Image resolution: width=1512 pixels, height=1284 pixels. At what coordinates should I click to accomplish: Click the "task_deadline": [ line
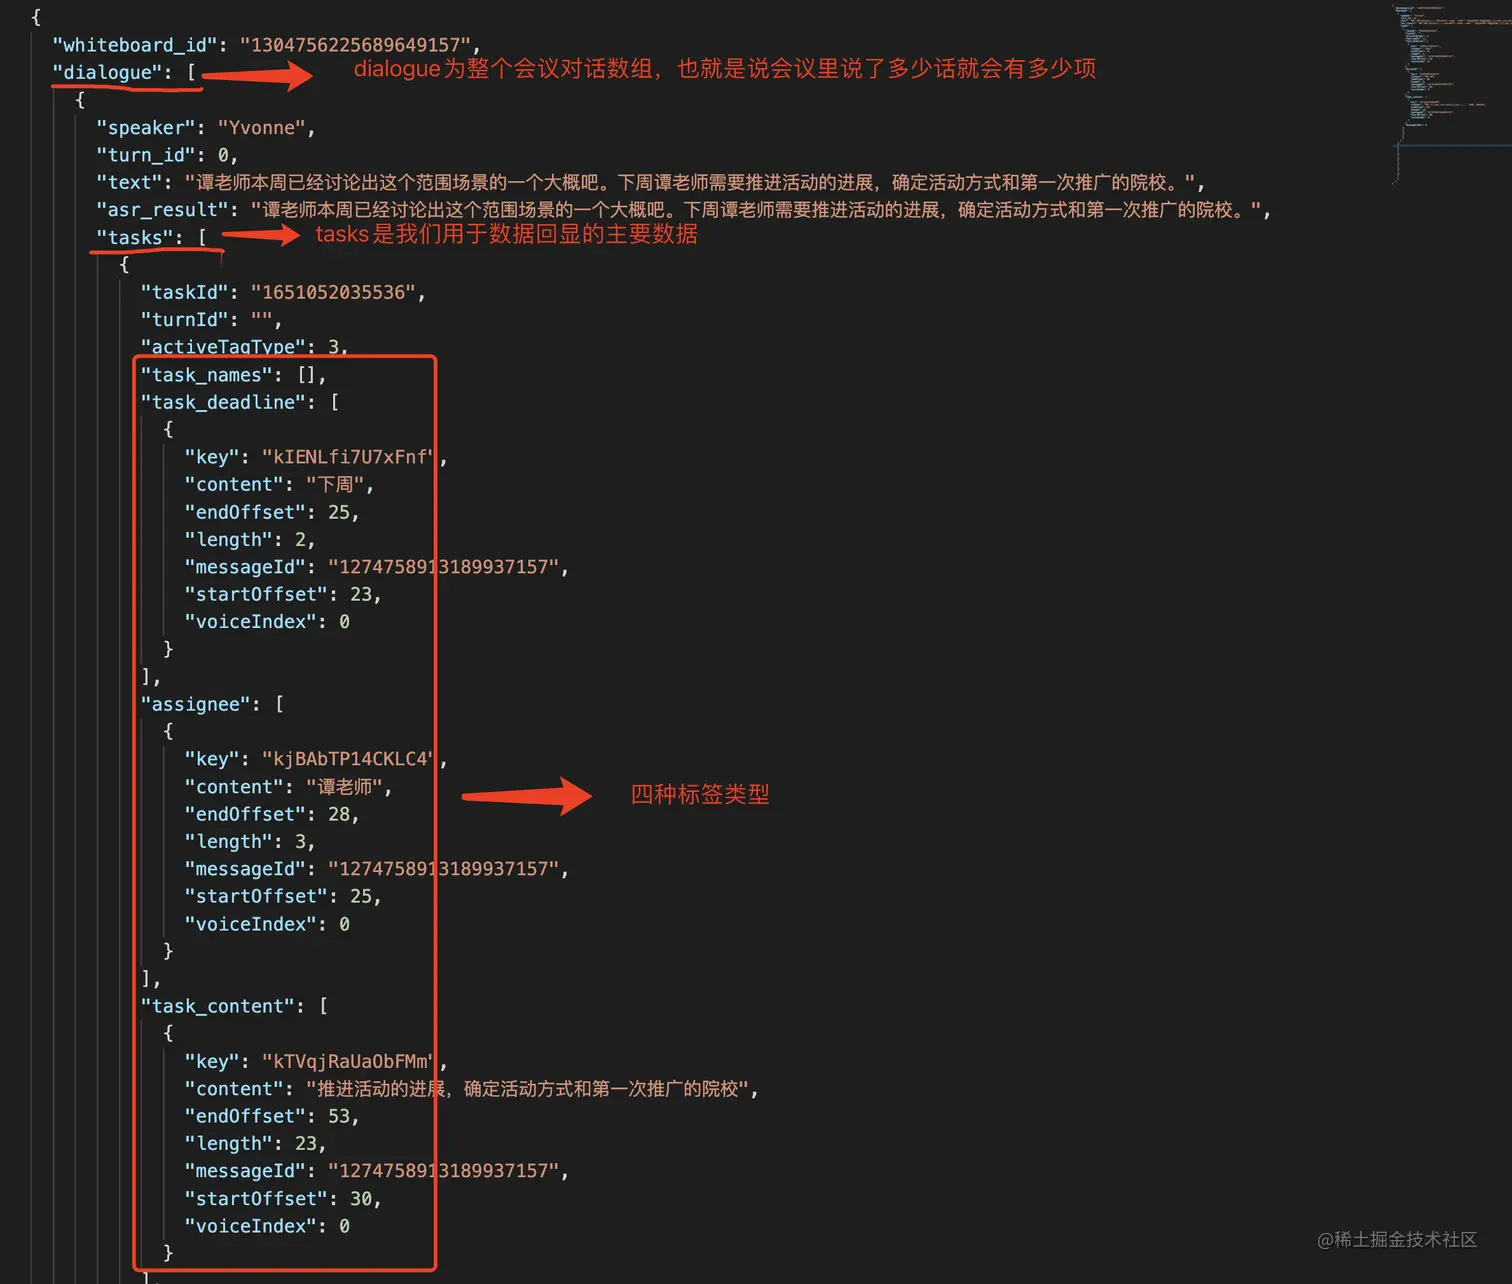[239, 402]
